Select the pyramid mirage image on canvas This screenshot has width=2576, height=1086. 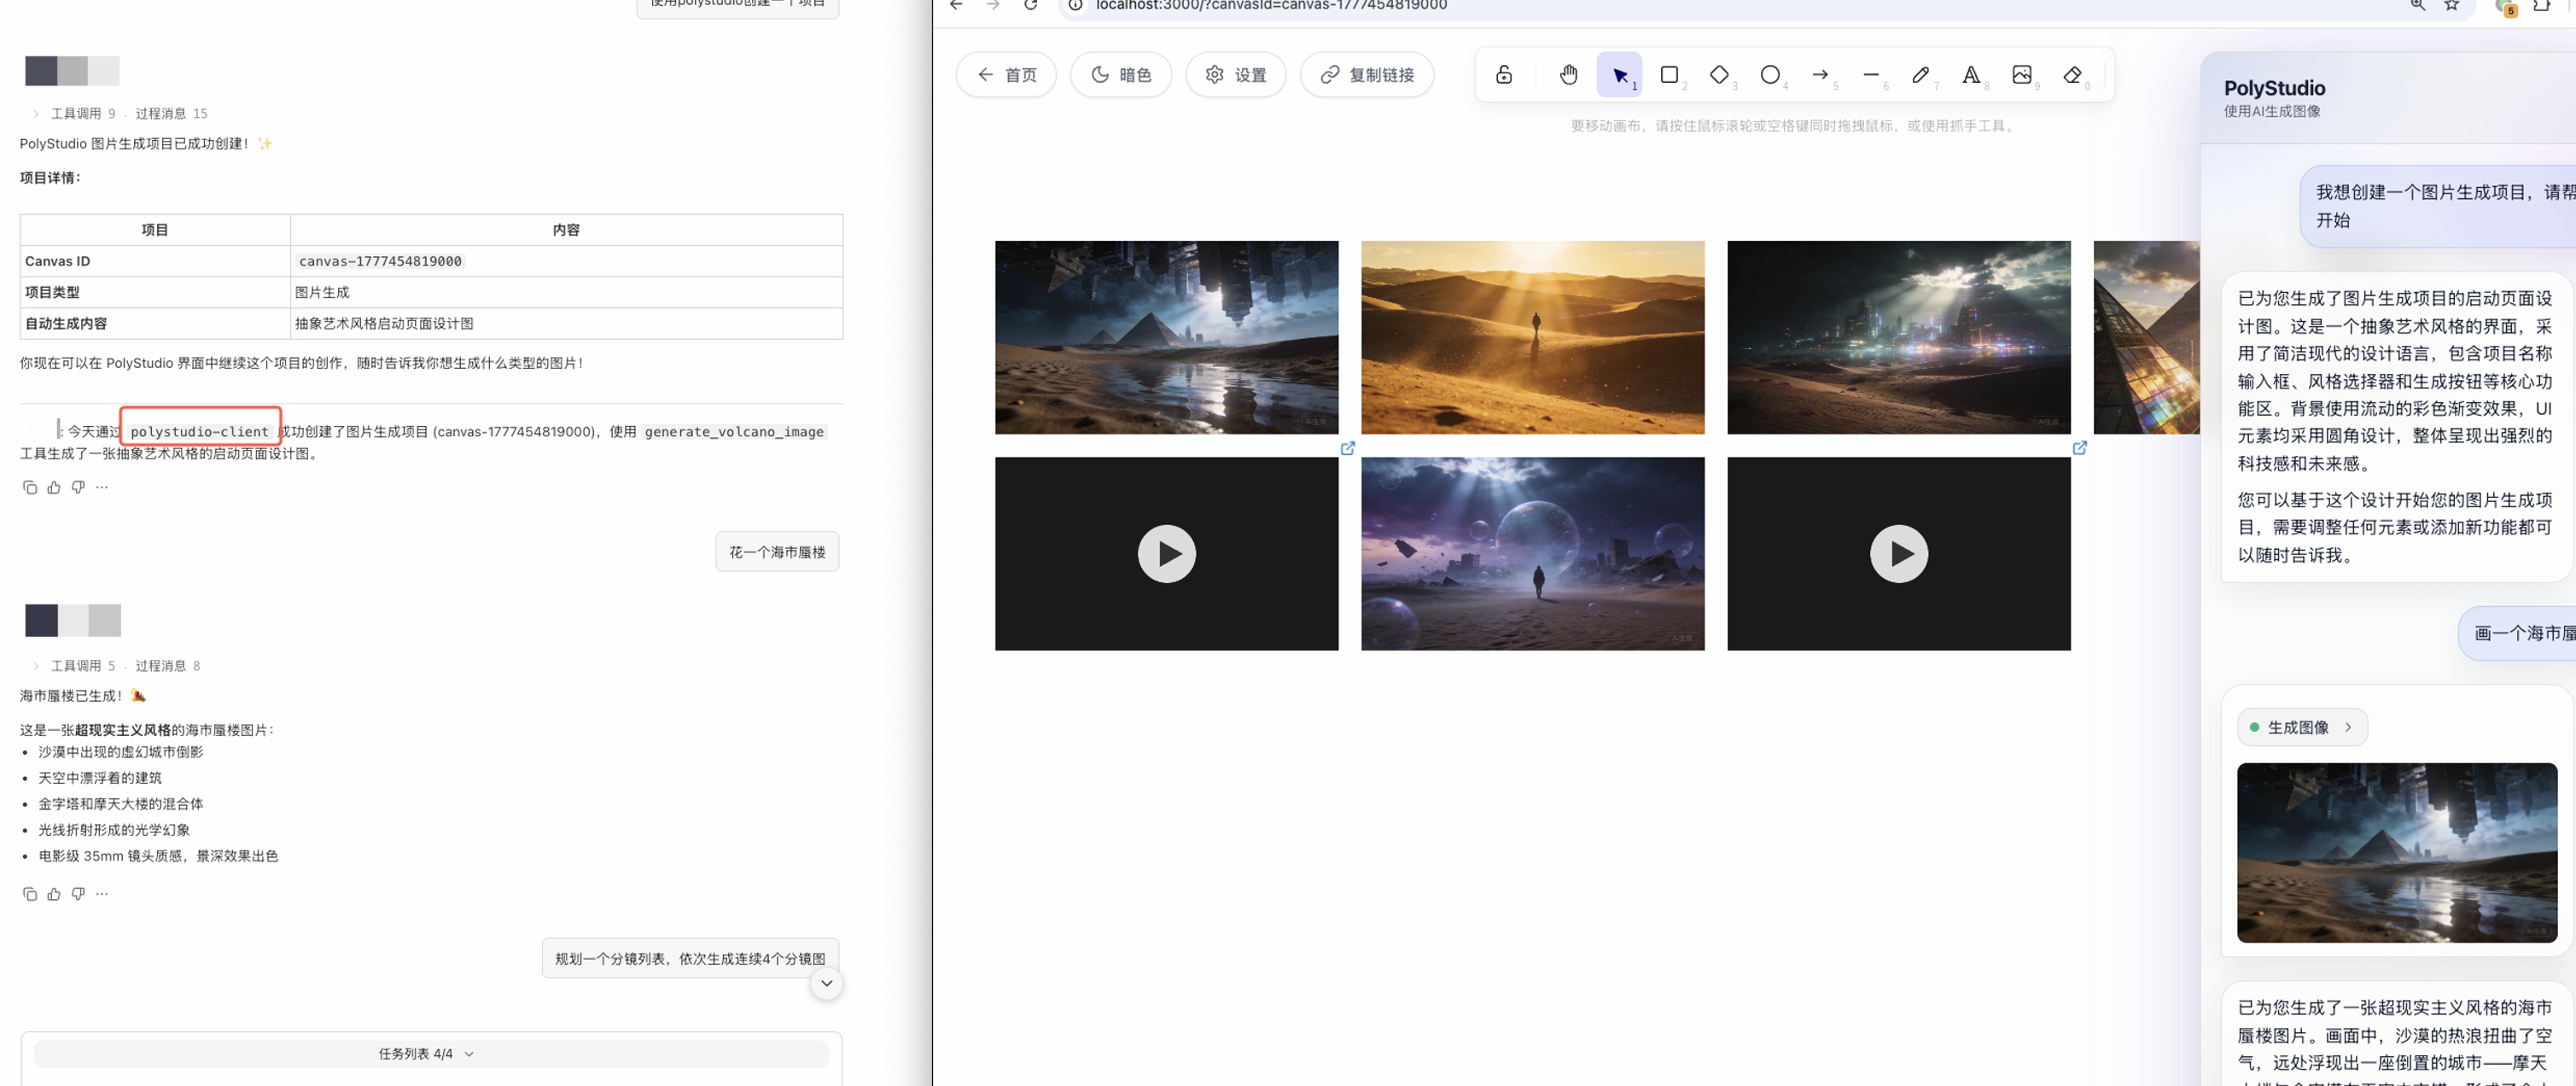coord(1166,337)
